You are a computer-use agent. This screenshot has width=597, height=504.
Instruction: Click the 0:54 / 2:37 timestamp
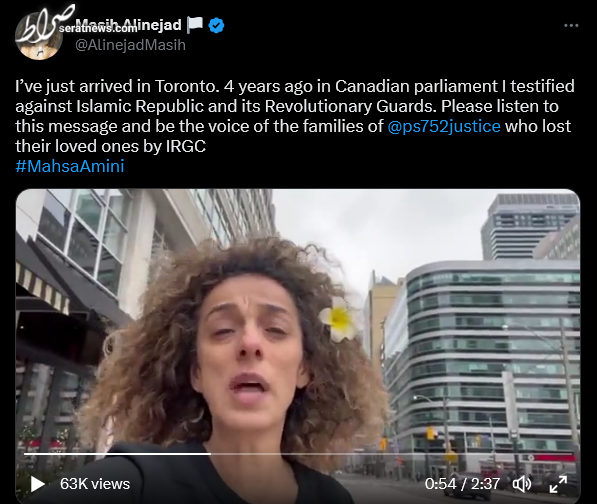pyautogui.click(x=462, y=484)
